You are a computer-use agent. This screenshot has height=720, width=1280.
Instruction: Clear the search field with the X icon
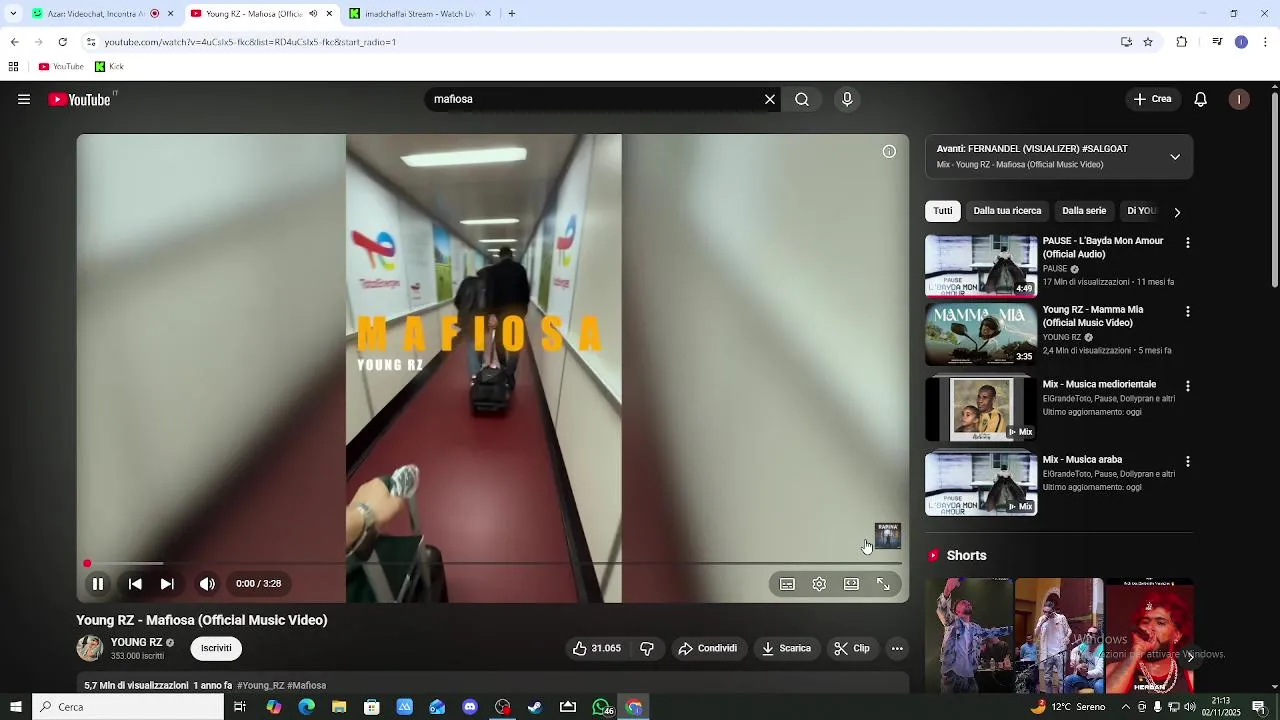pos(770,99)
